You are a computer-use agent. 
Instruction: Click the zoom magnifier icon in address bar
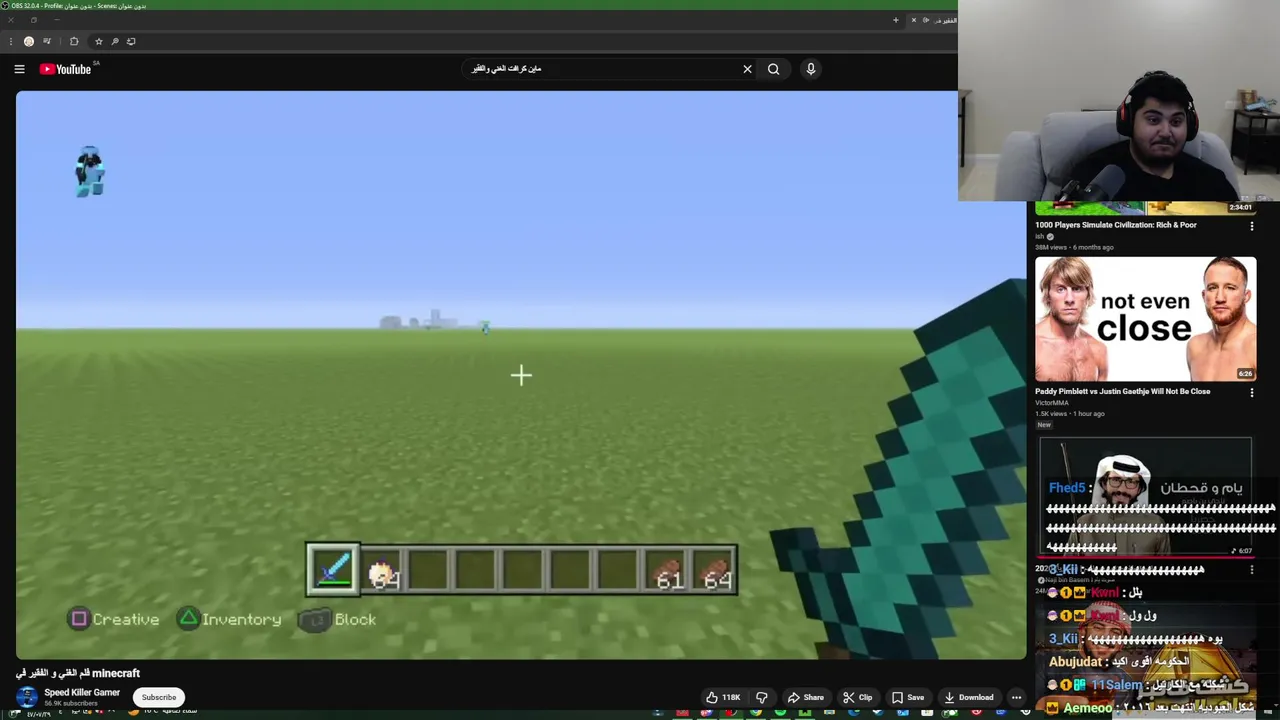pyautogui.click(x=115, y=41)
